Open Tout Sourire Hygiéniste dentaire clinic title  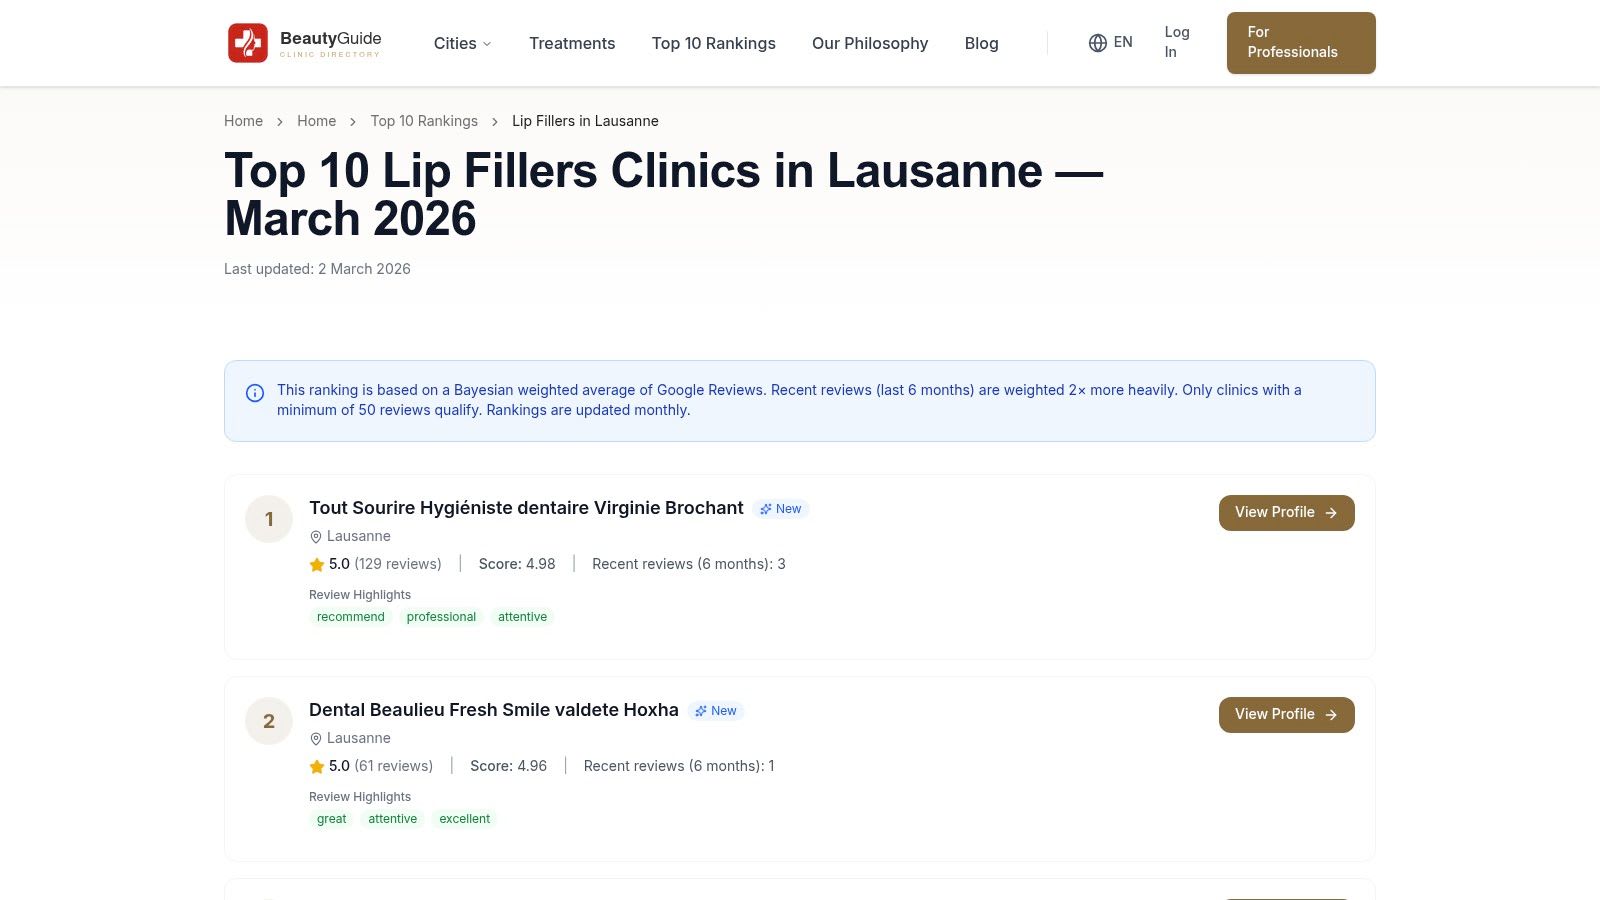[526, 508]
